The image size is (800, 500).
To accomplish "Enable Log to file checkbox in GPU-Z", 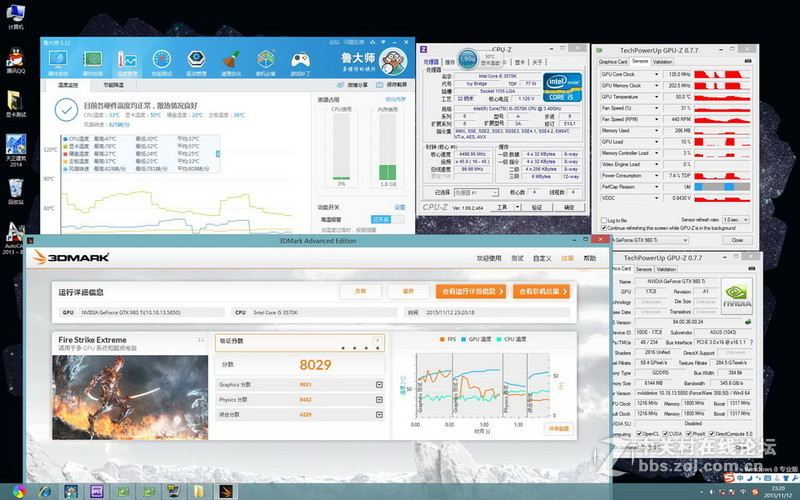I will 604,220.
